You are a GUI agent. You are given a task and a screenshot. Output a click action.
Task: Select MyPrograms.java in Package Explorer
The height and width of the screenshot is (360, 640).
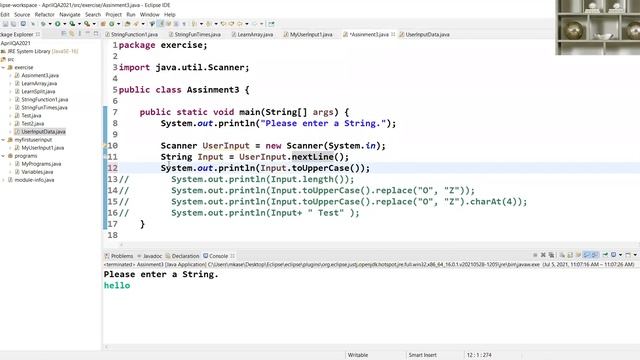coord(41,164)
